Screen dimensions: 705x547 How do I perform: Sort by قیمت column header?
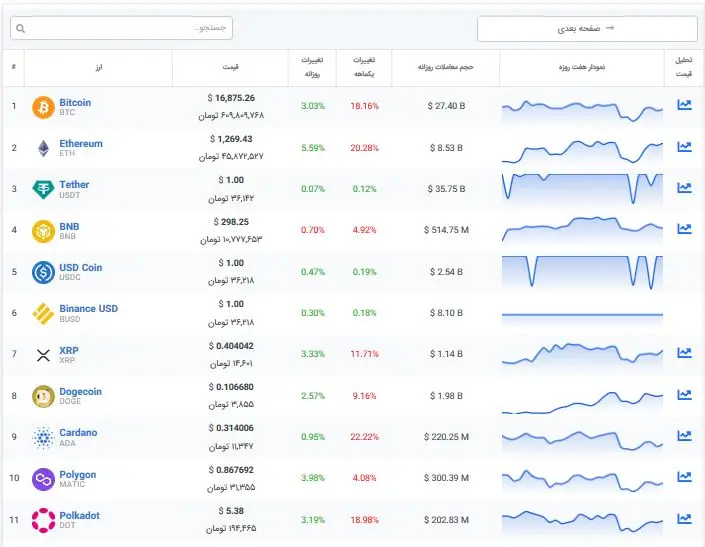(x=230, y=67)
